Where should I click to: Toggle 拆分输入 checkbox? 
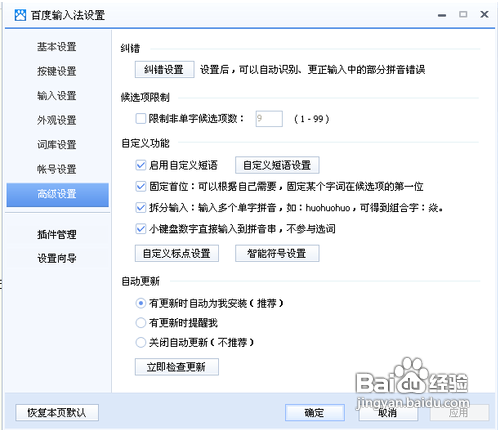pos(141,208)
